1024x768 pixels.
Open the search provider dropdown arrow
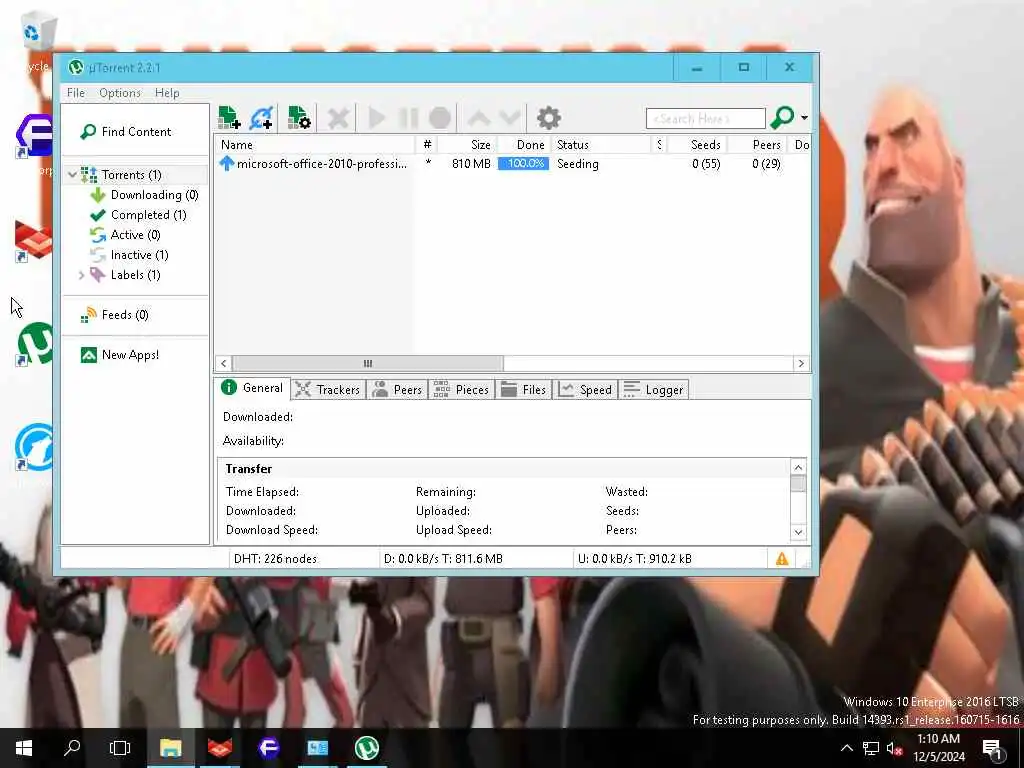click(x=805, y=118)
